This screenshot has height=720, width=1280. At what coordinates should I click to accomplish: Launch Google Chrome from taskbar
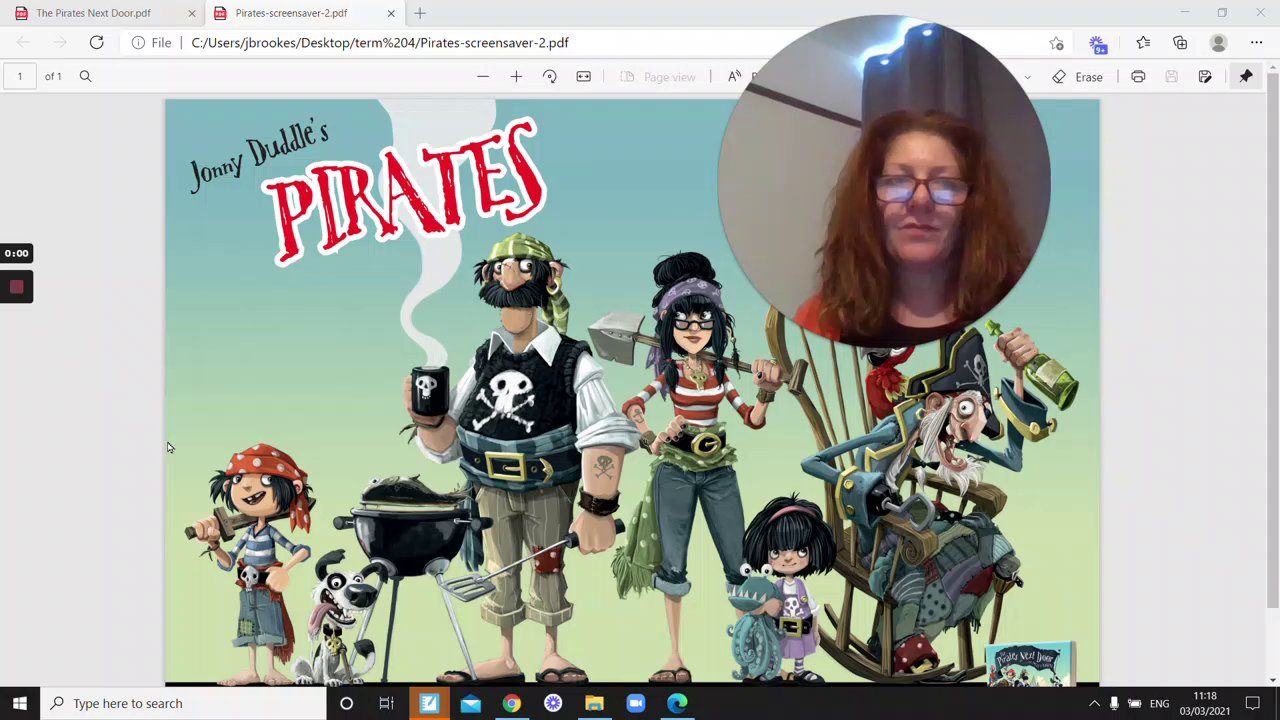pyautogui.click(x=511, y=703)
